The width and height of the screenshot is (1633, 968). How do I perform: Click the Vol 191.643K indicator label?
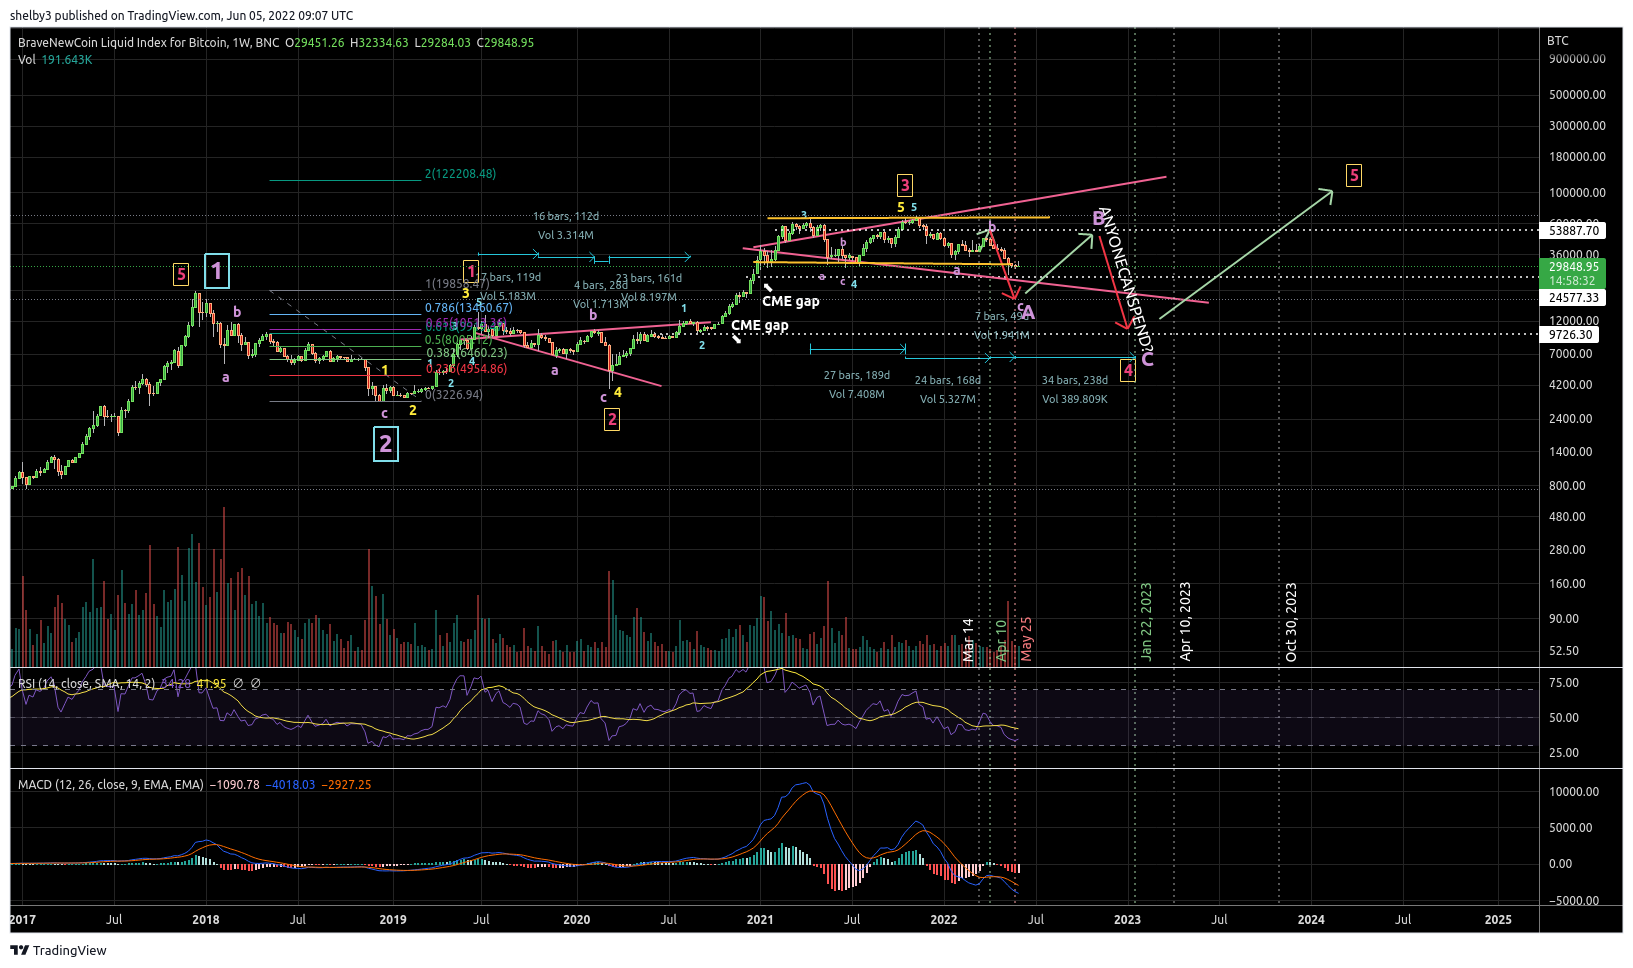click(55, 60)
